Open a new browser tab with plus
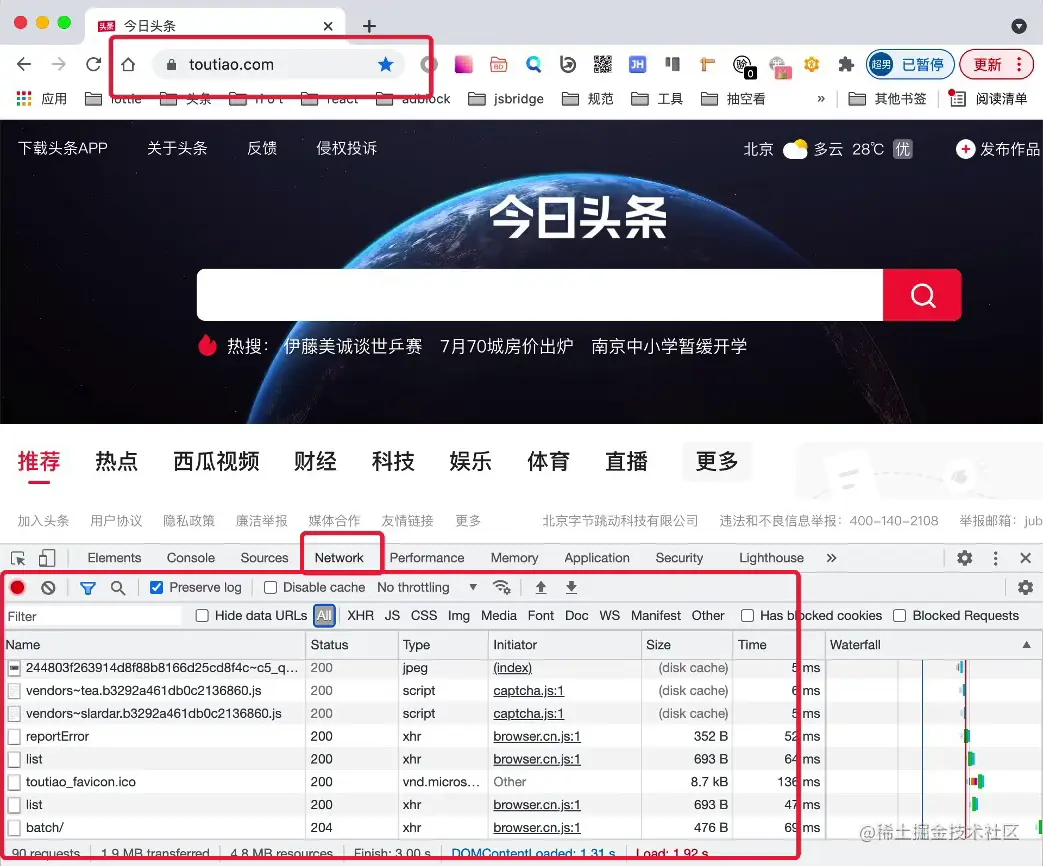 (369, 26)
